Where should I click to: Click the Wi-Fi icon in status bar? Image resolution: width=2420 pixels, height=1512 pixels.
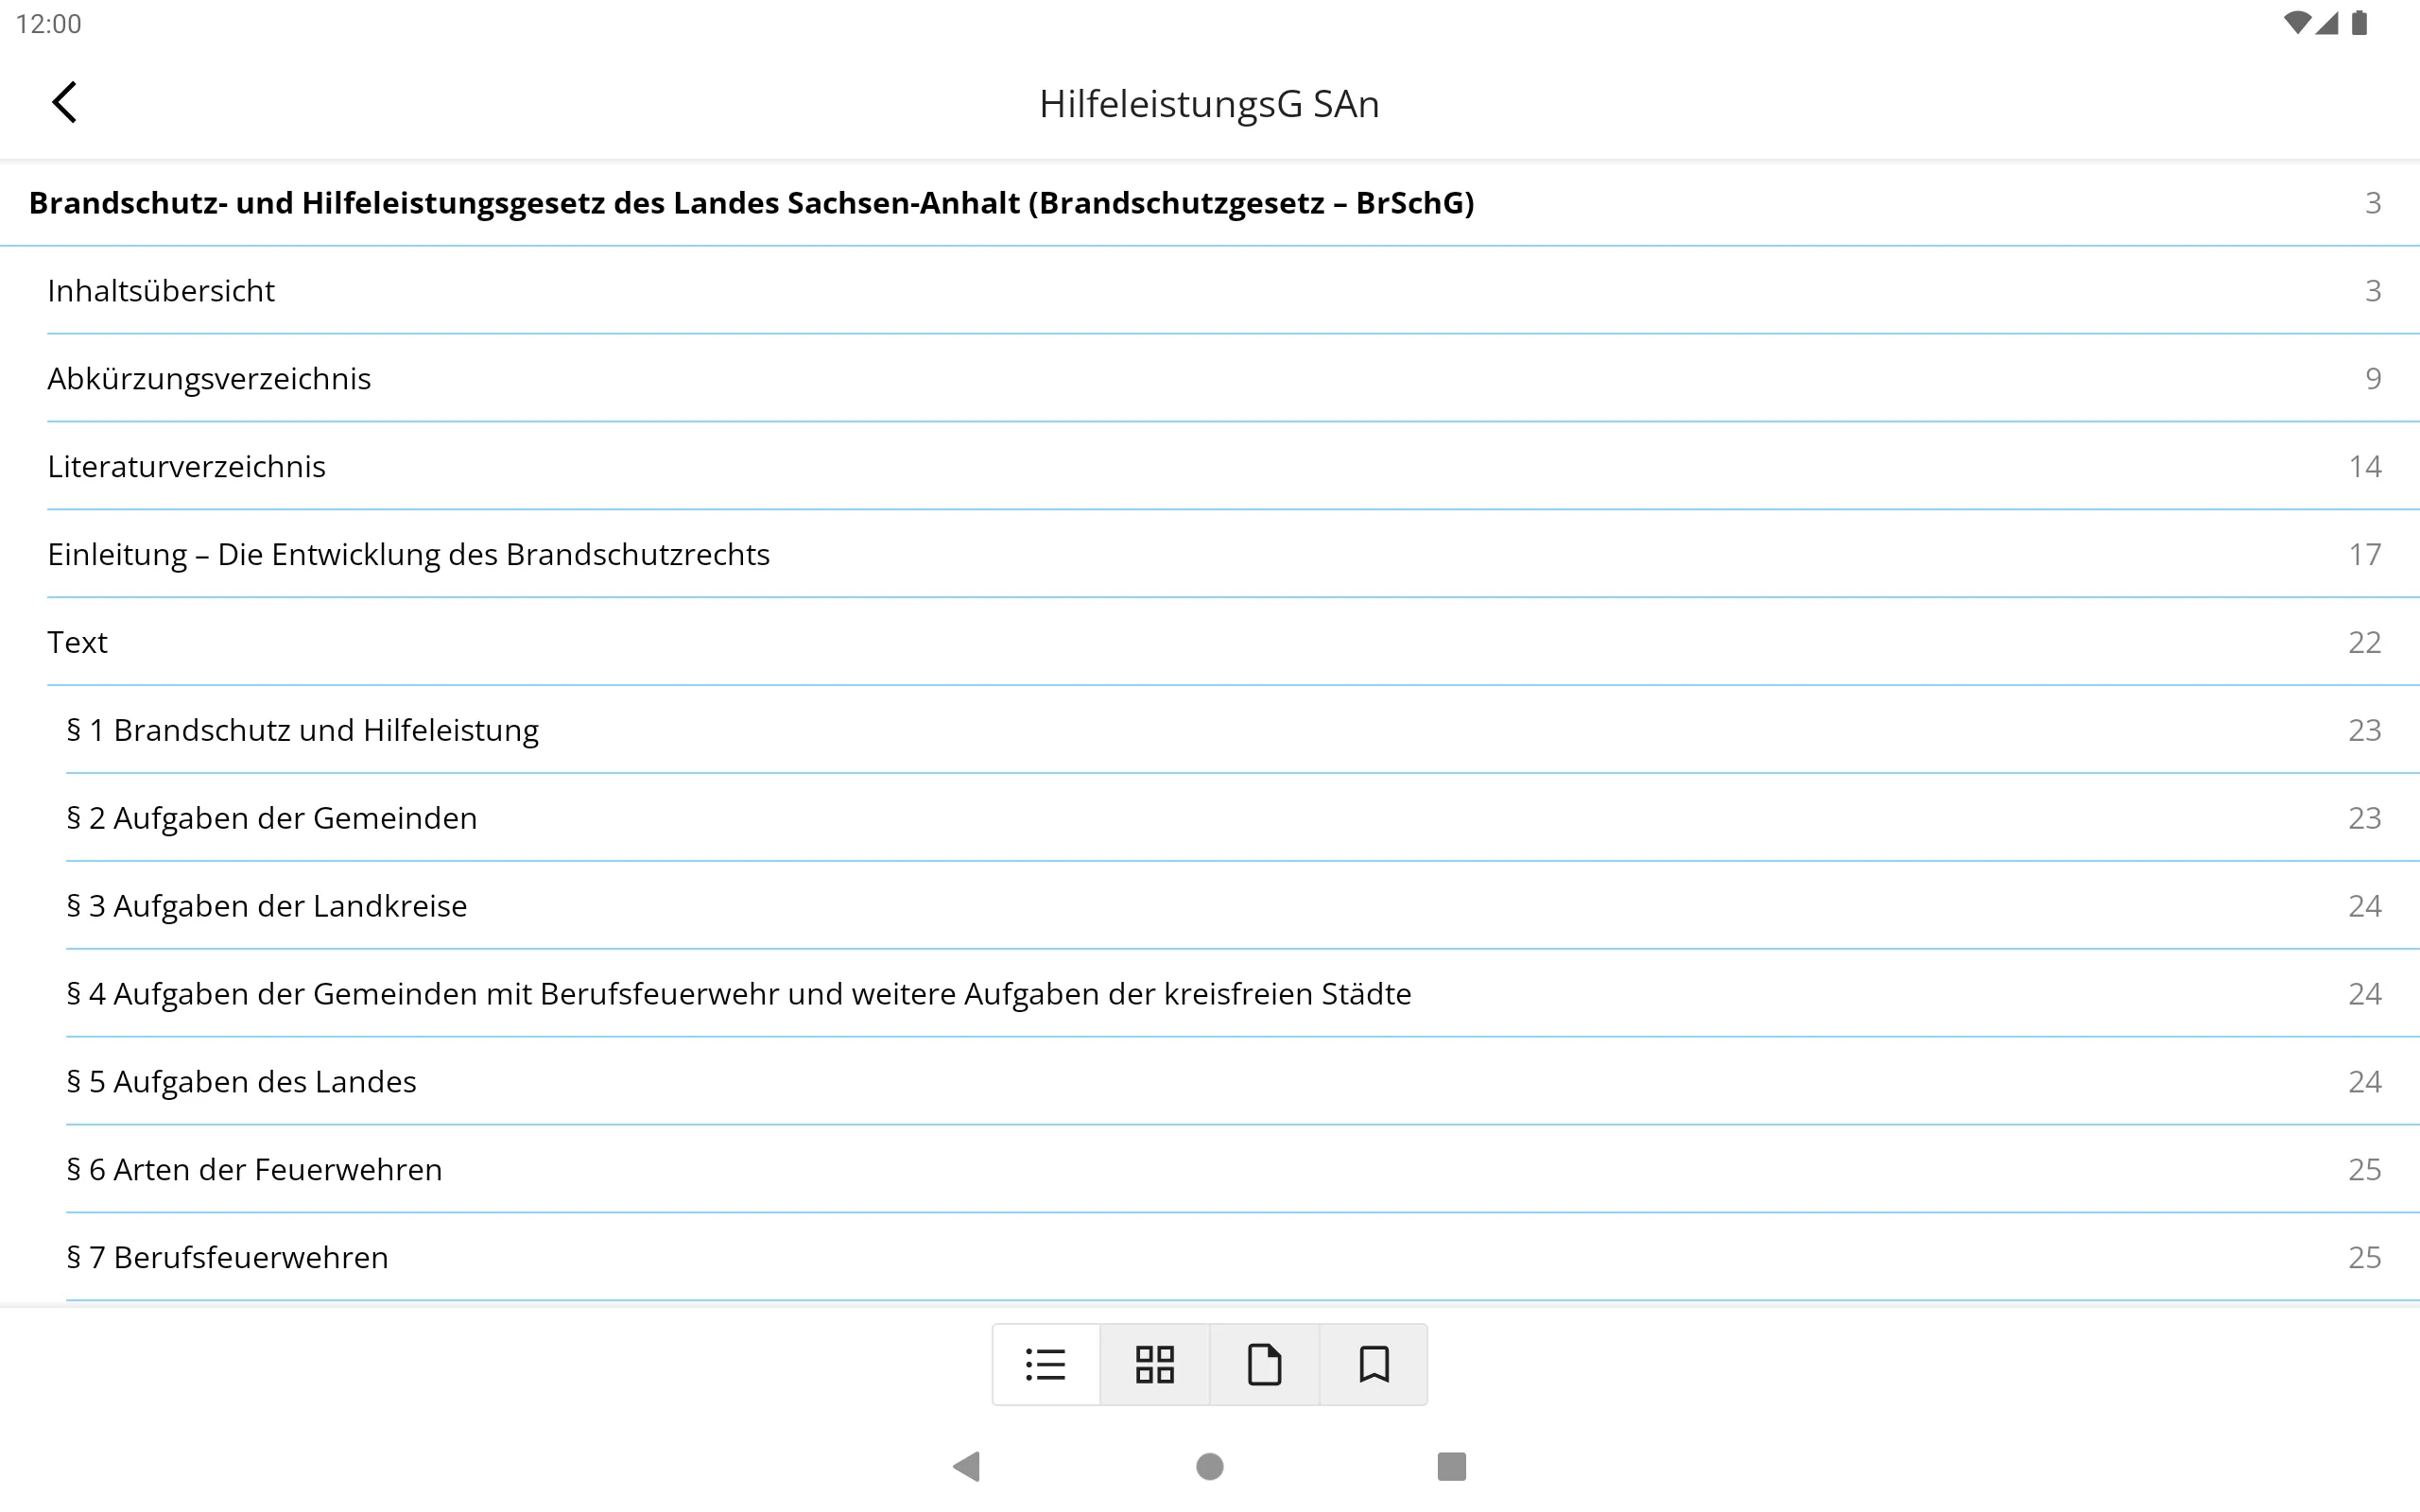2297,23
